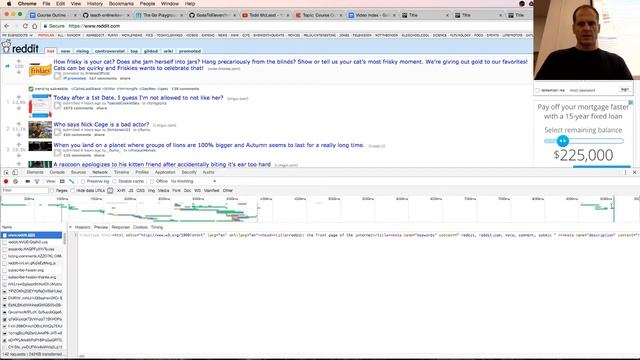
Task: Upvote the Friskies promoted post
Action: click(x=18, y=61)
